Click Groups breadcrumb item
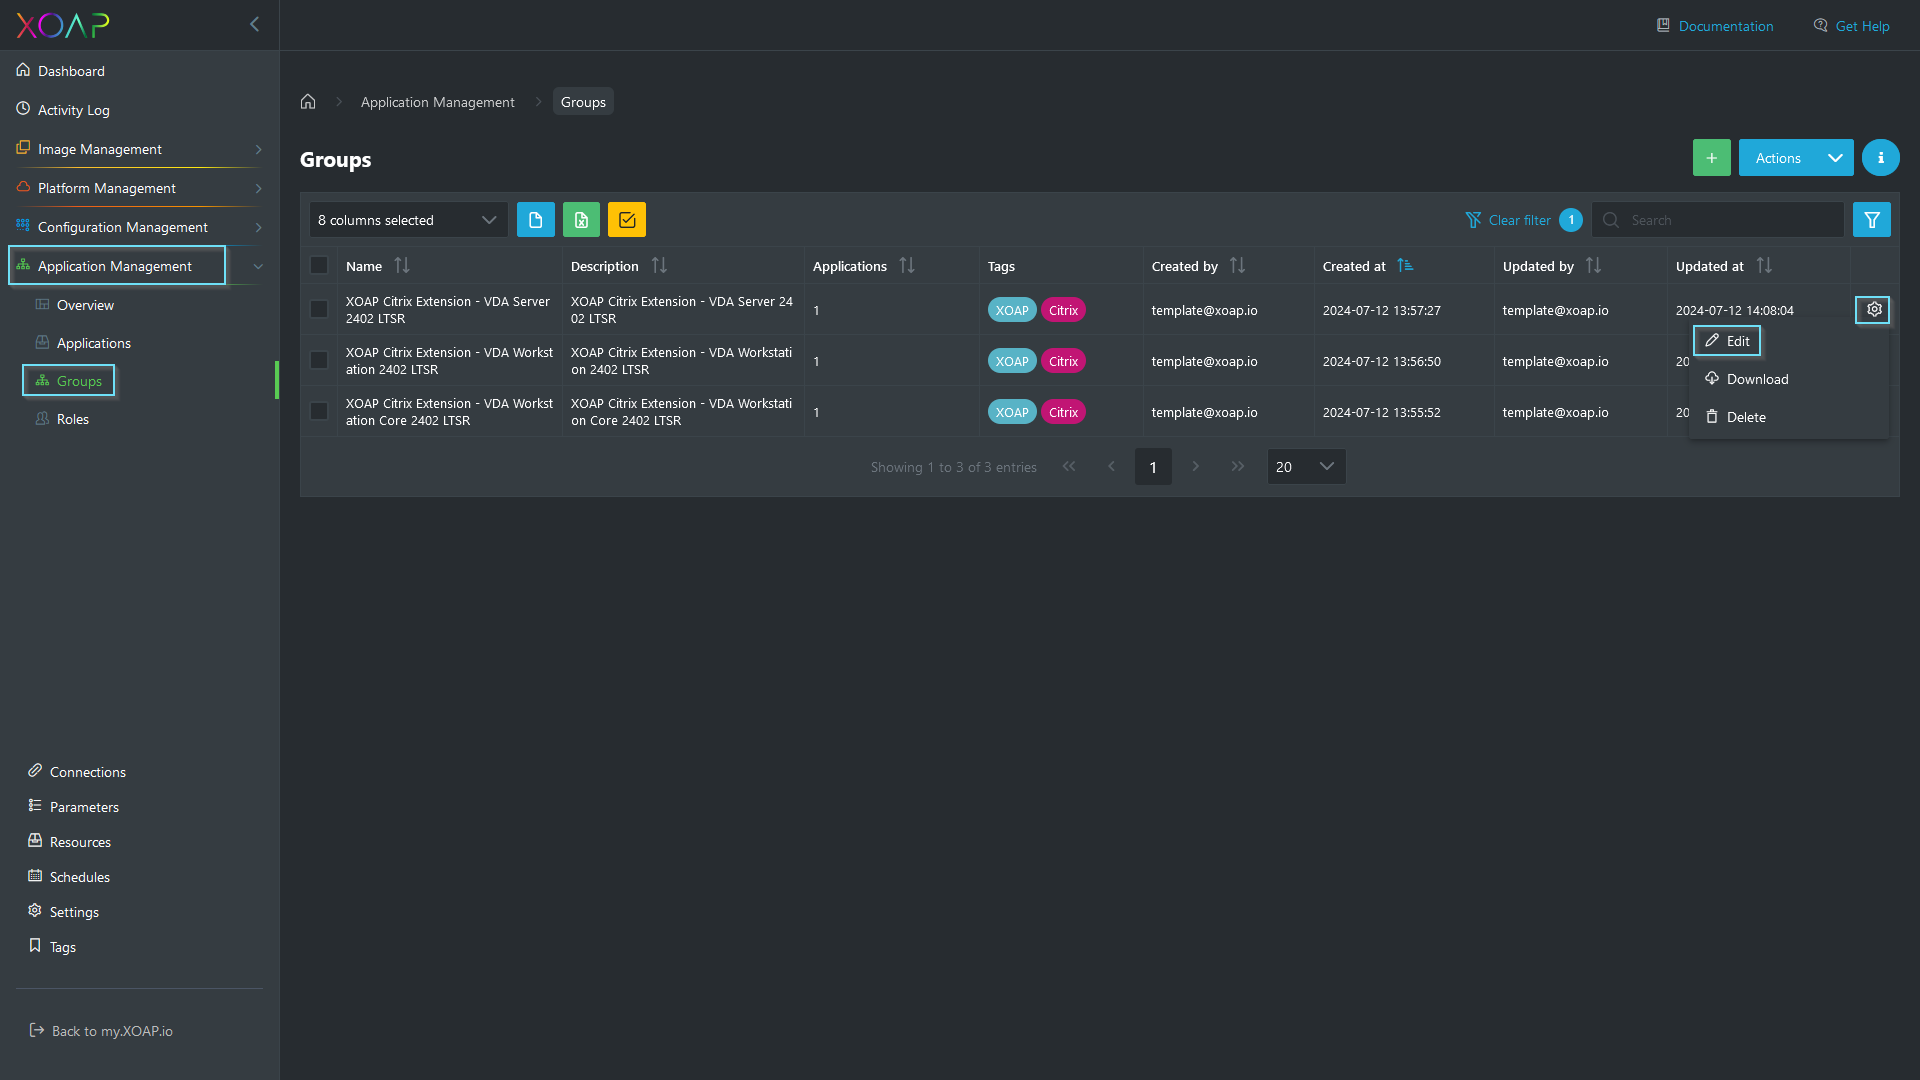 [x=583, y=102]
